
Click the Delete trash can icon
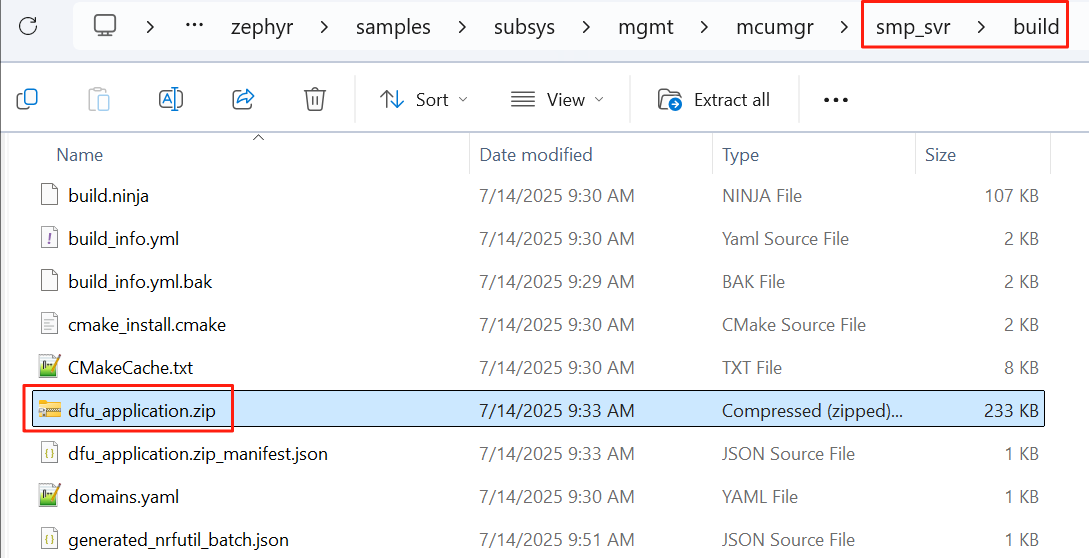315,99
